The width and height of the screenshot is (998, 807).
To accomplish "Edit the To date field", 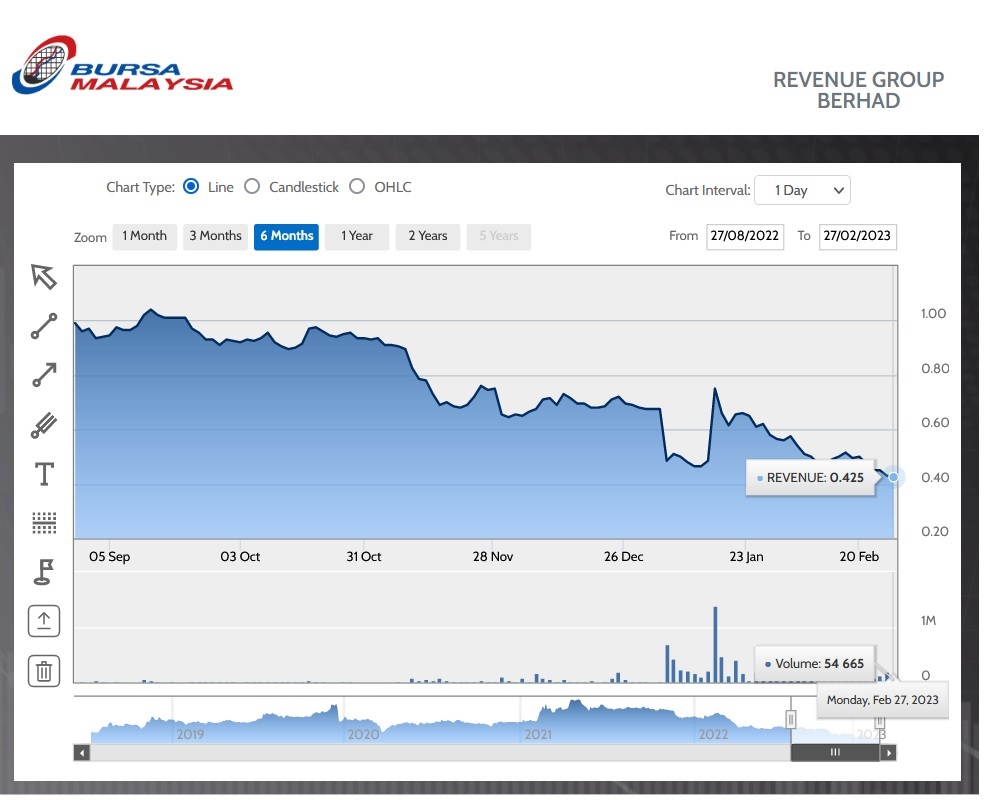I will [x=857, y=237].
